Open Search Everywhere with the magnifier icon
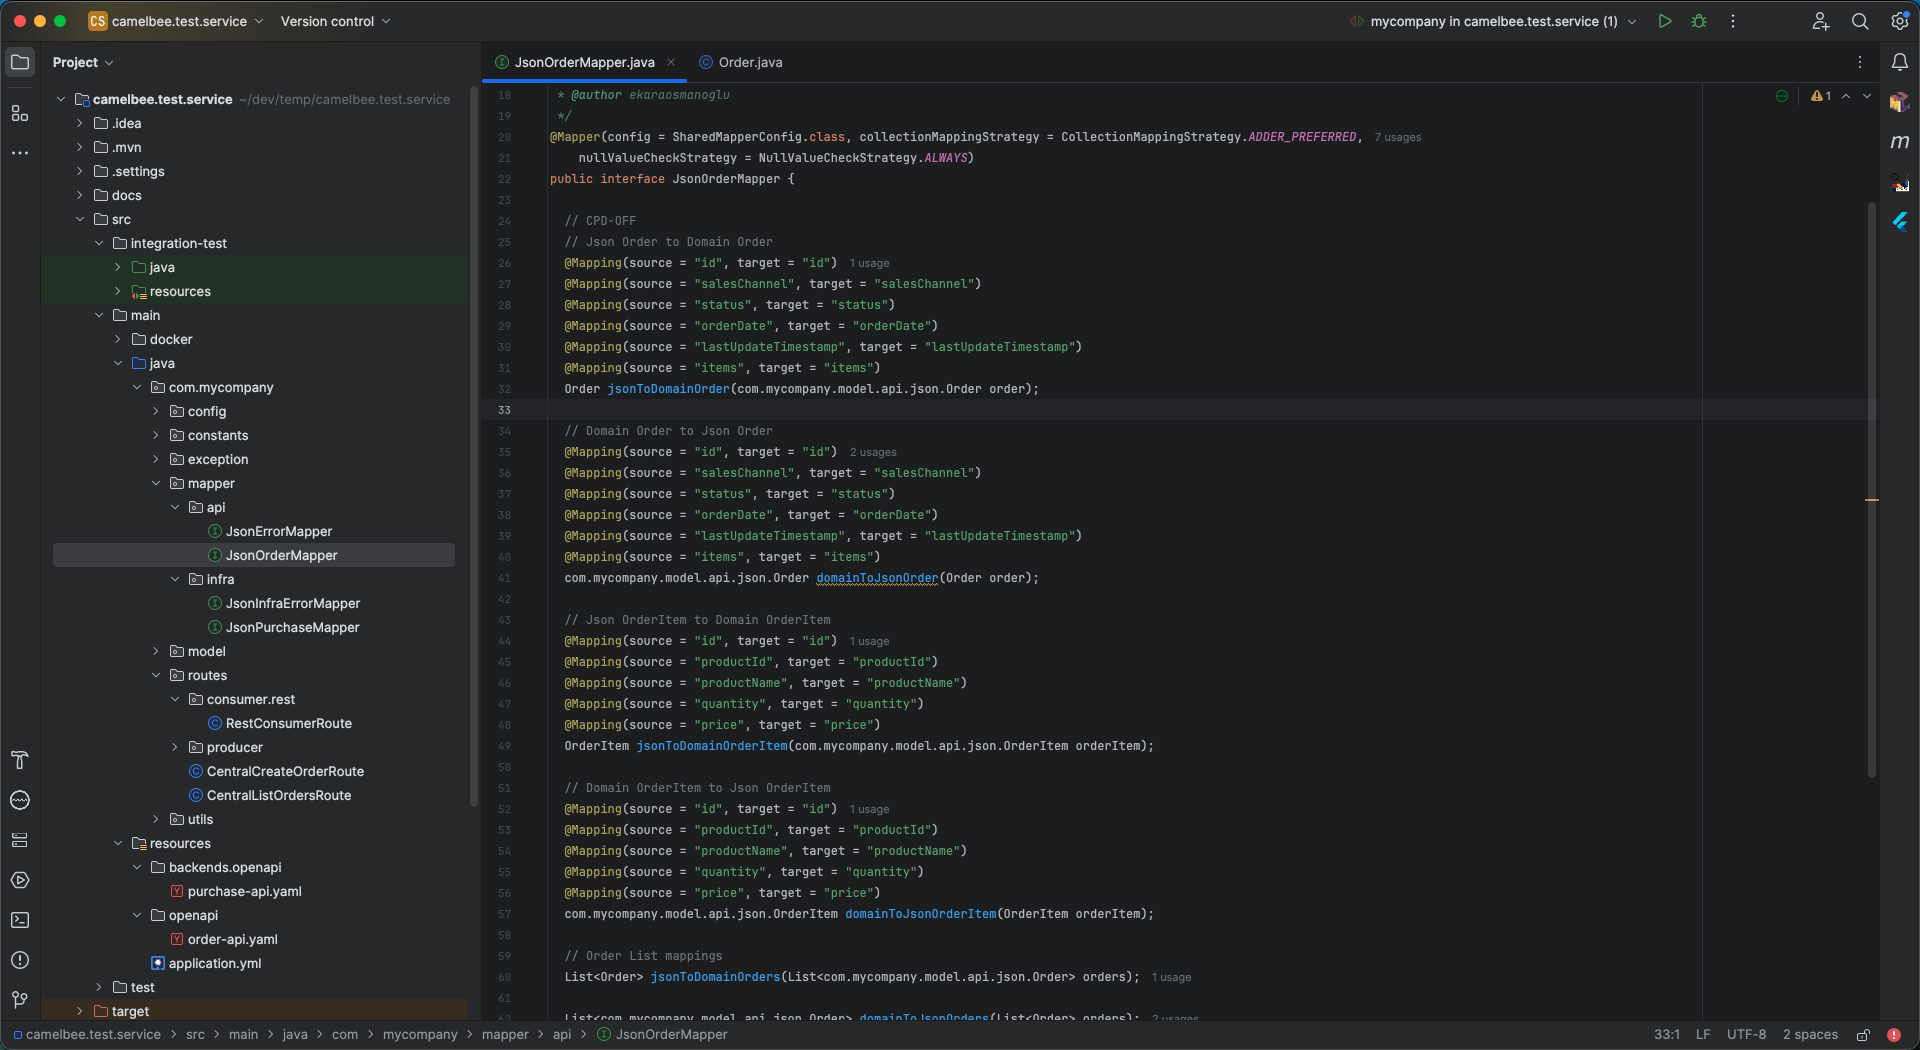 [1859, 21]
